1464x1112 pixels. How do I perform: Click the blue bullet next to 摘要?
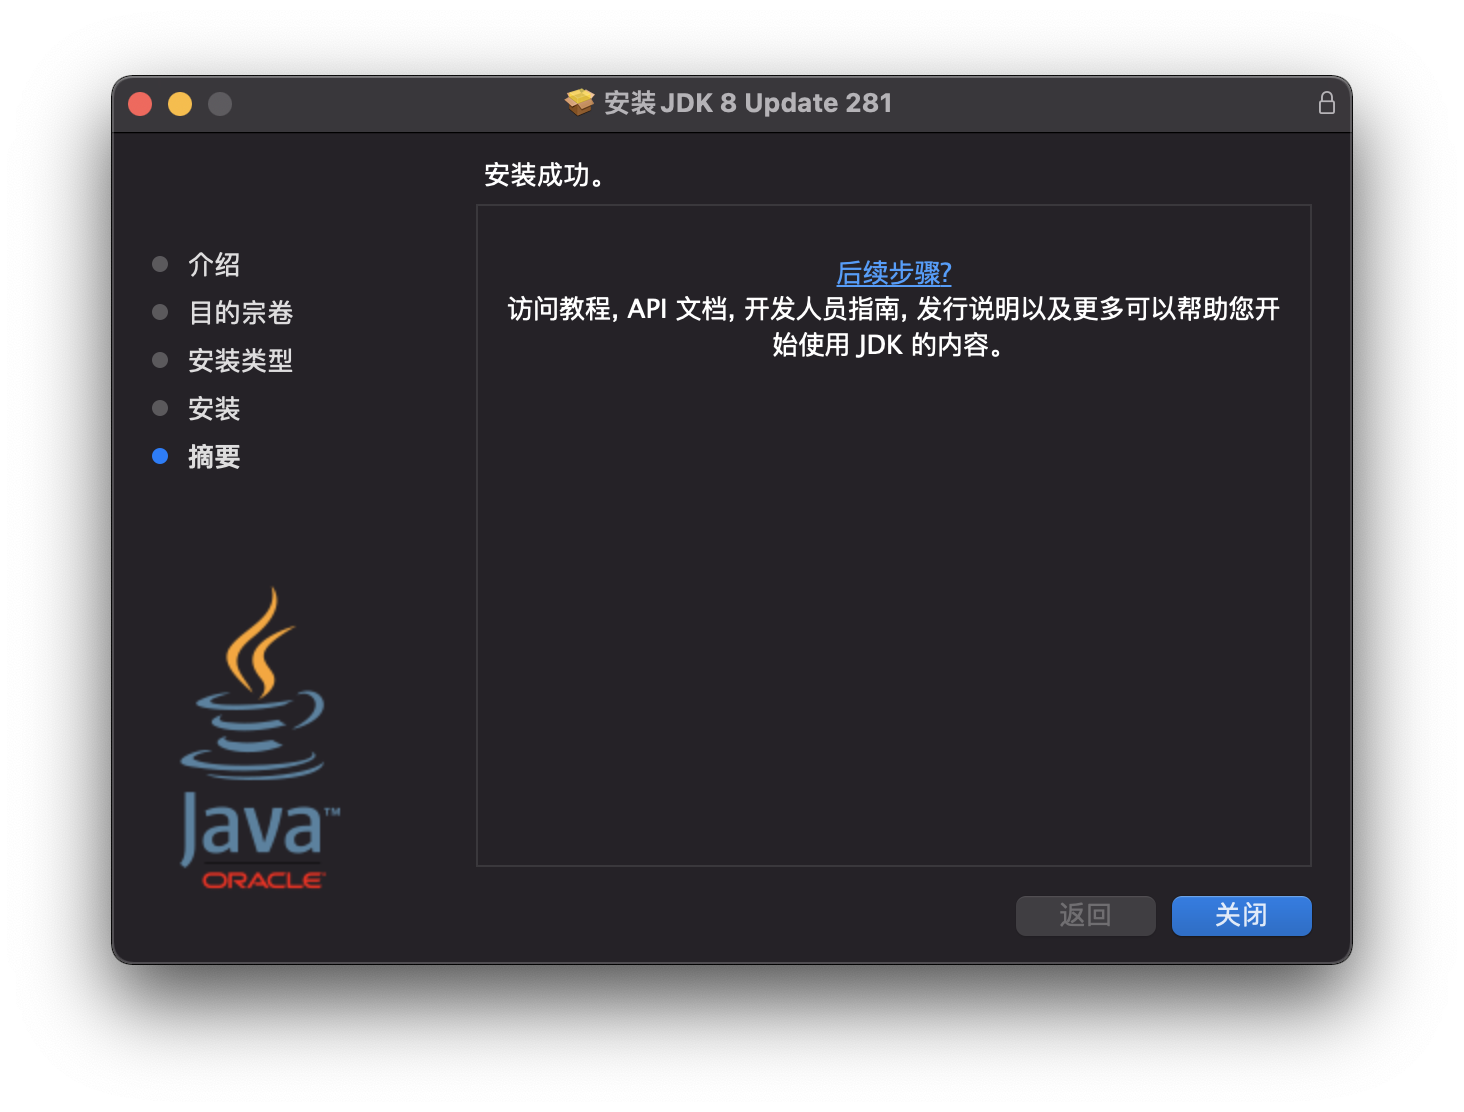(160, 456)
